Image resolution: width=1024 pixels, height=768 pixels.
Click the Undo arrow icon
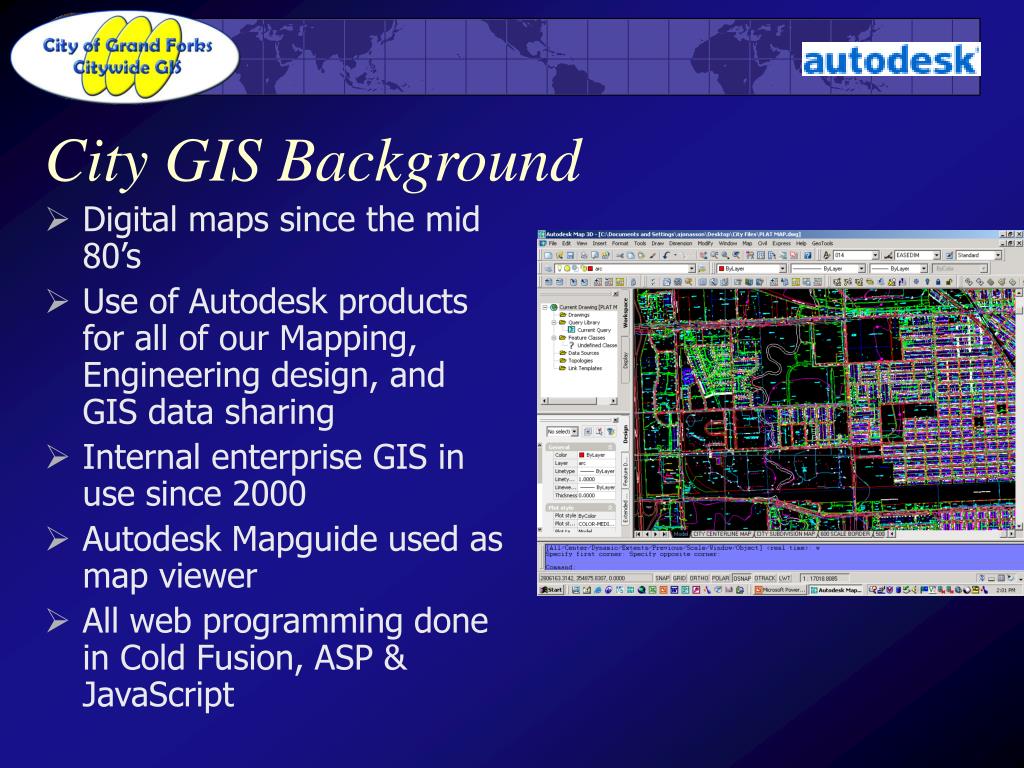665,255
